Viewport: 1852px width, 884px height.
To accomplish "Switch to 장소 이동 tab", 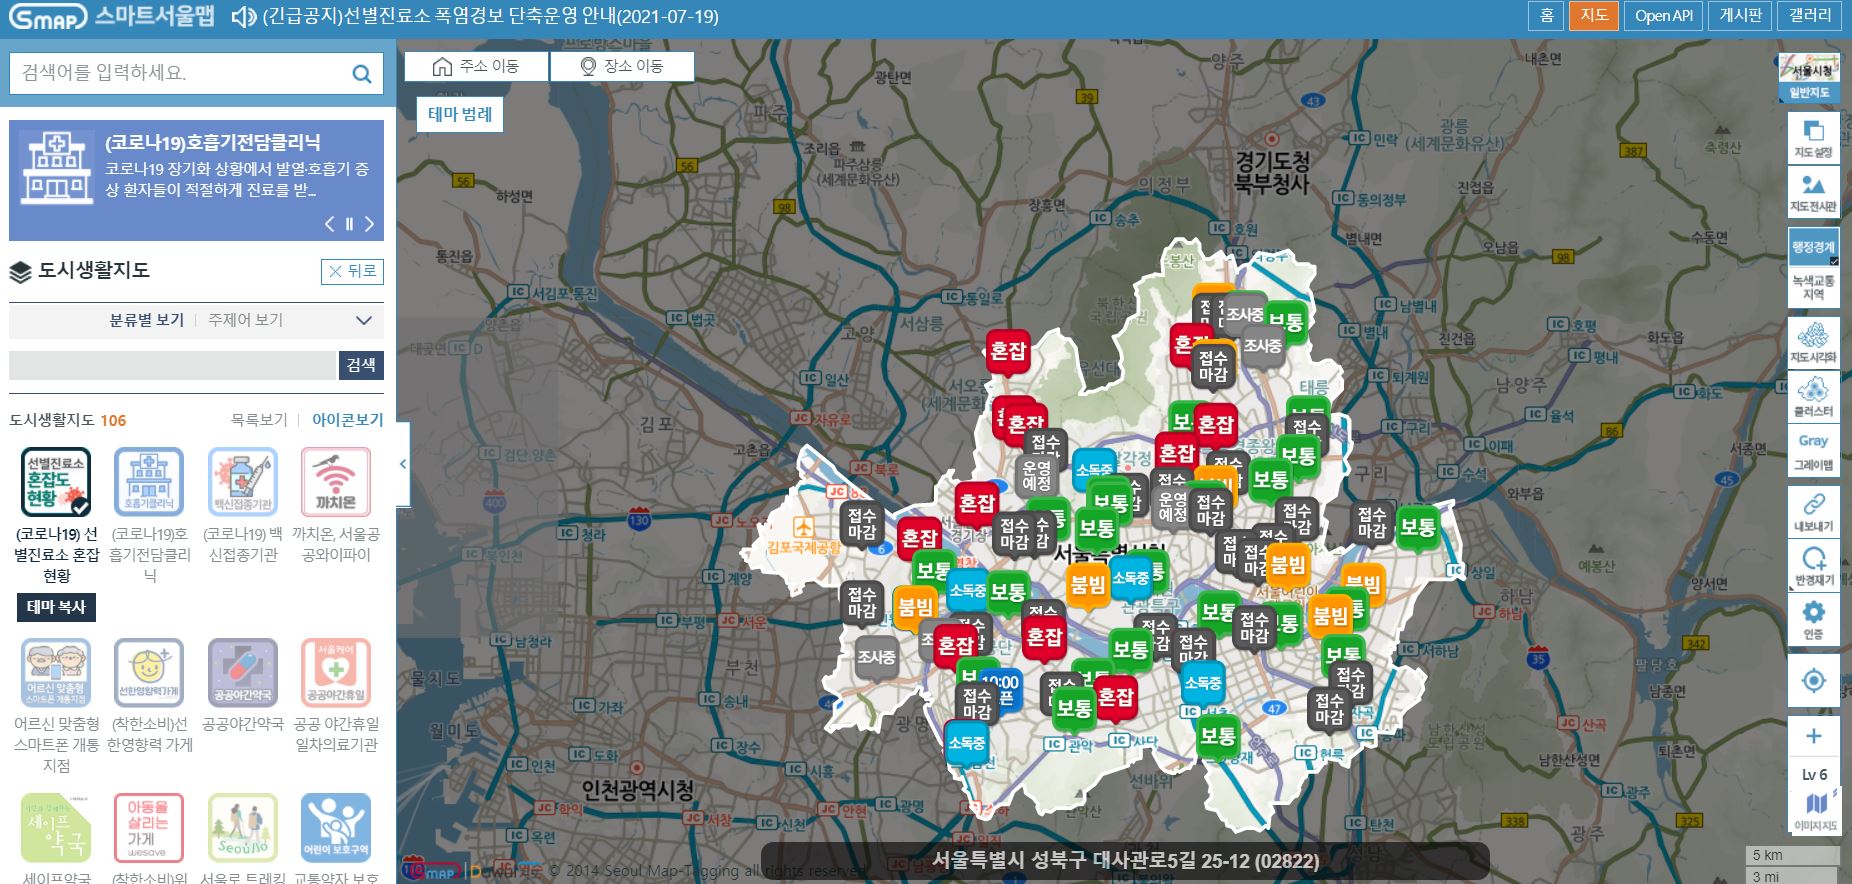I will 621,66.
